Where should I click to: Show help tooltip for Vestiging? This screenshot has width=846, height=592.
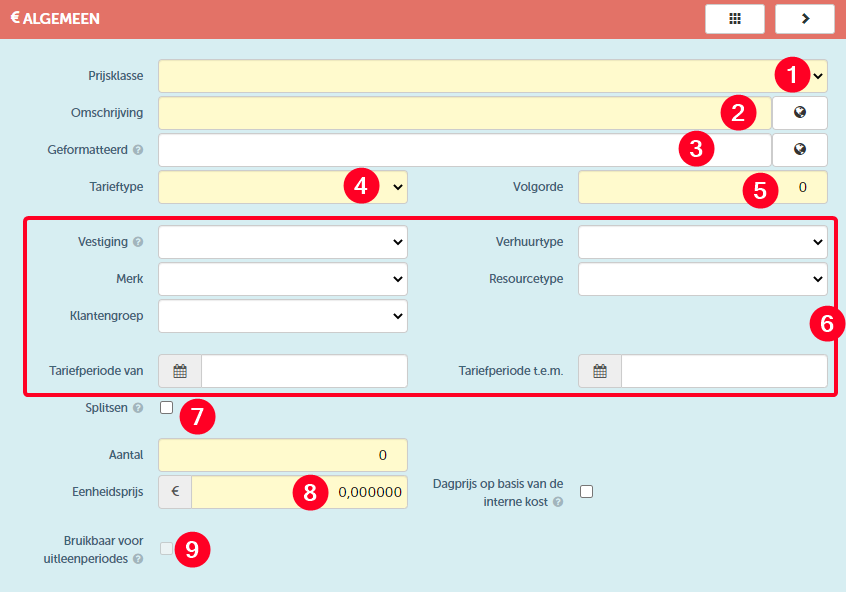tap(138, 242)
